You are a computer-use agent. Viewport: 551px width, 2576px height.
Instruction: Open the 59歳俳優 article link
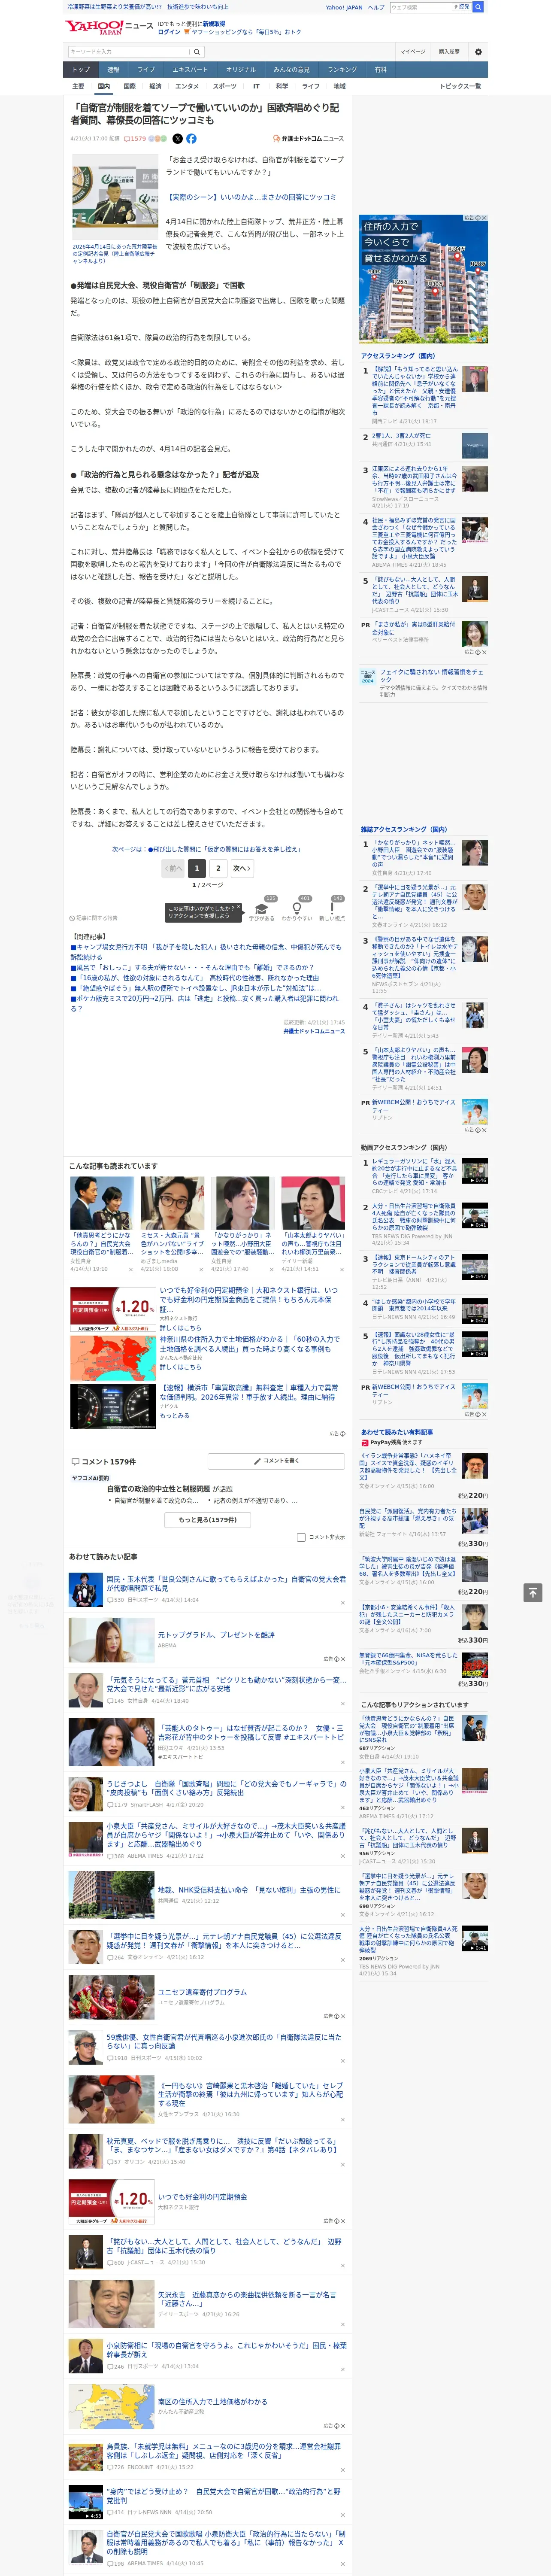click(x=224, y=2041)
